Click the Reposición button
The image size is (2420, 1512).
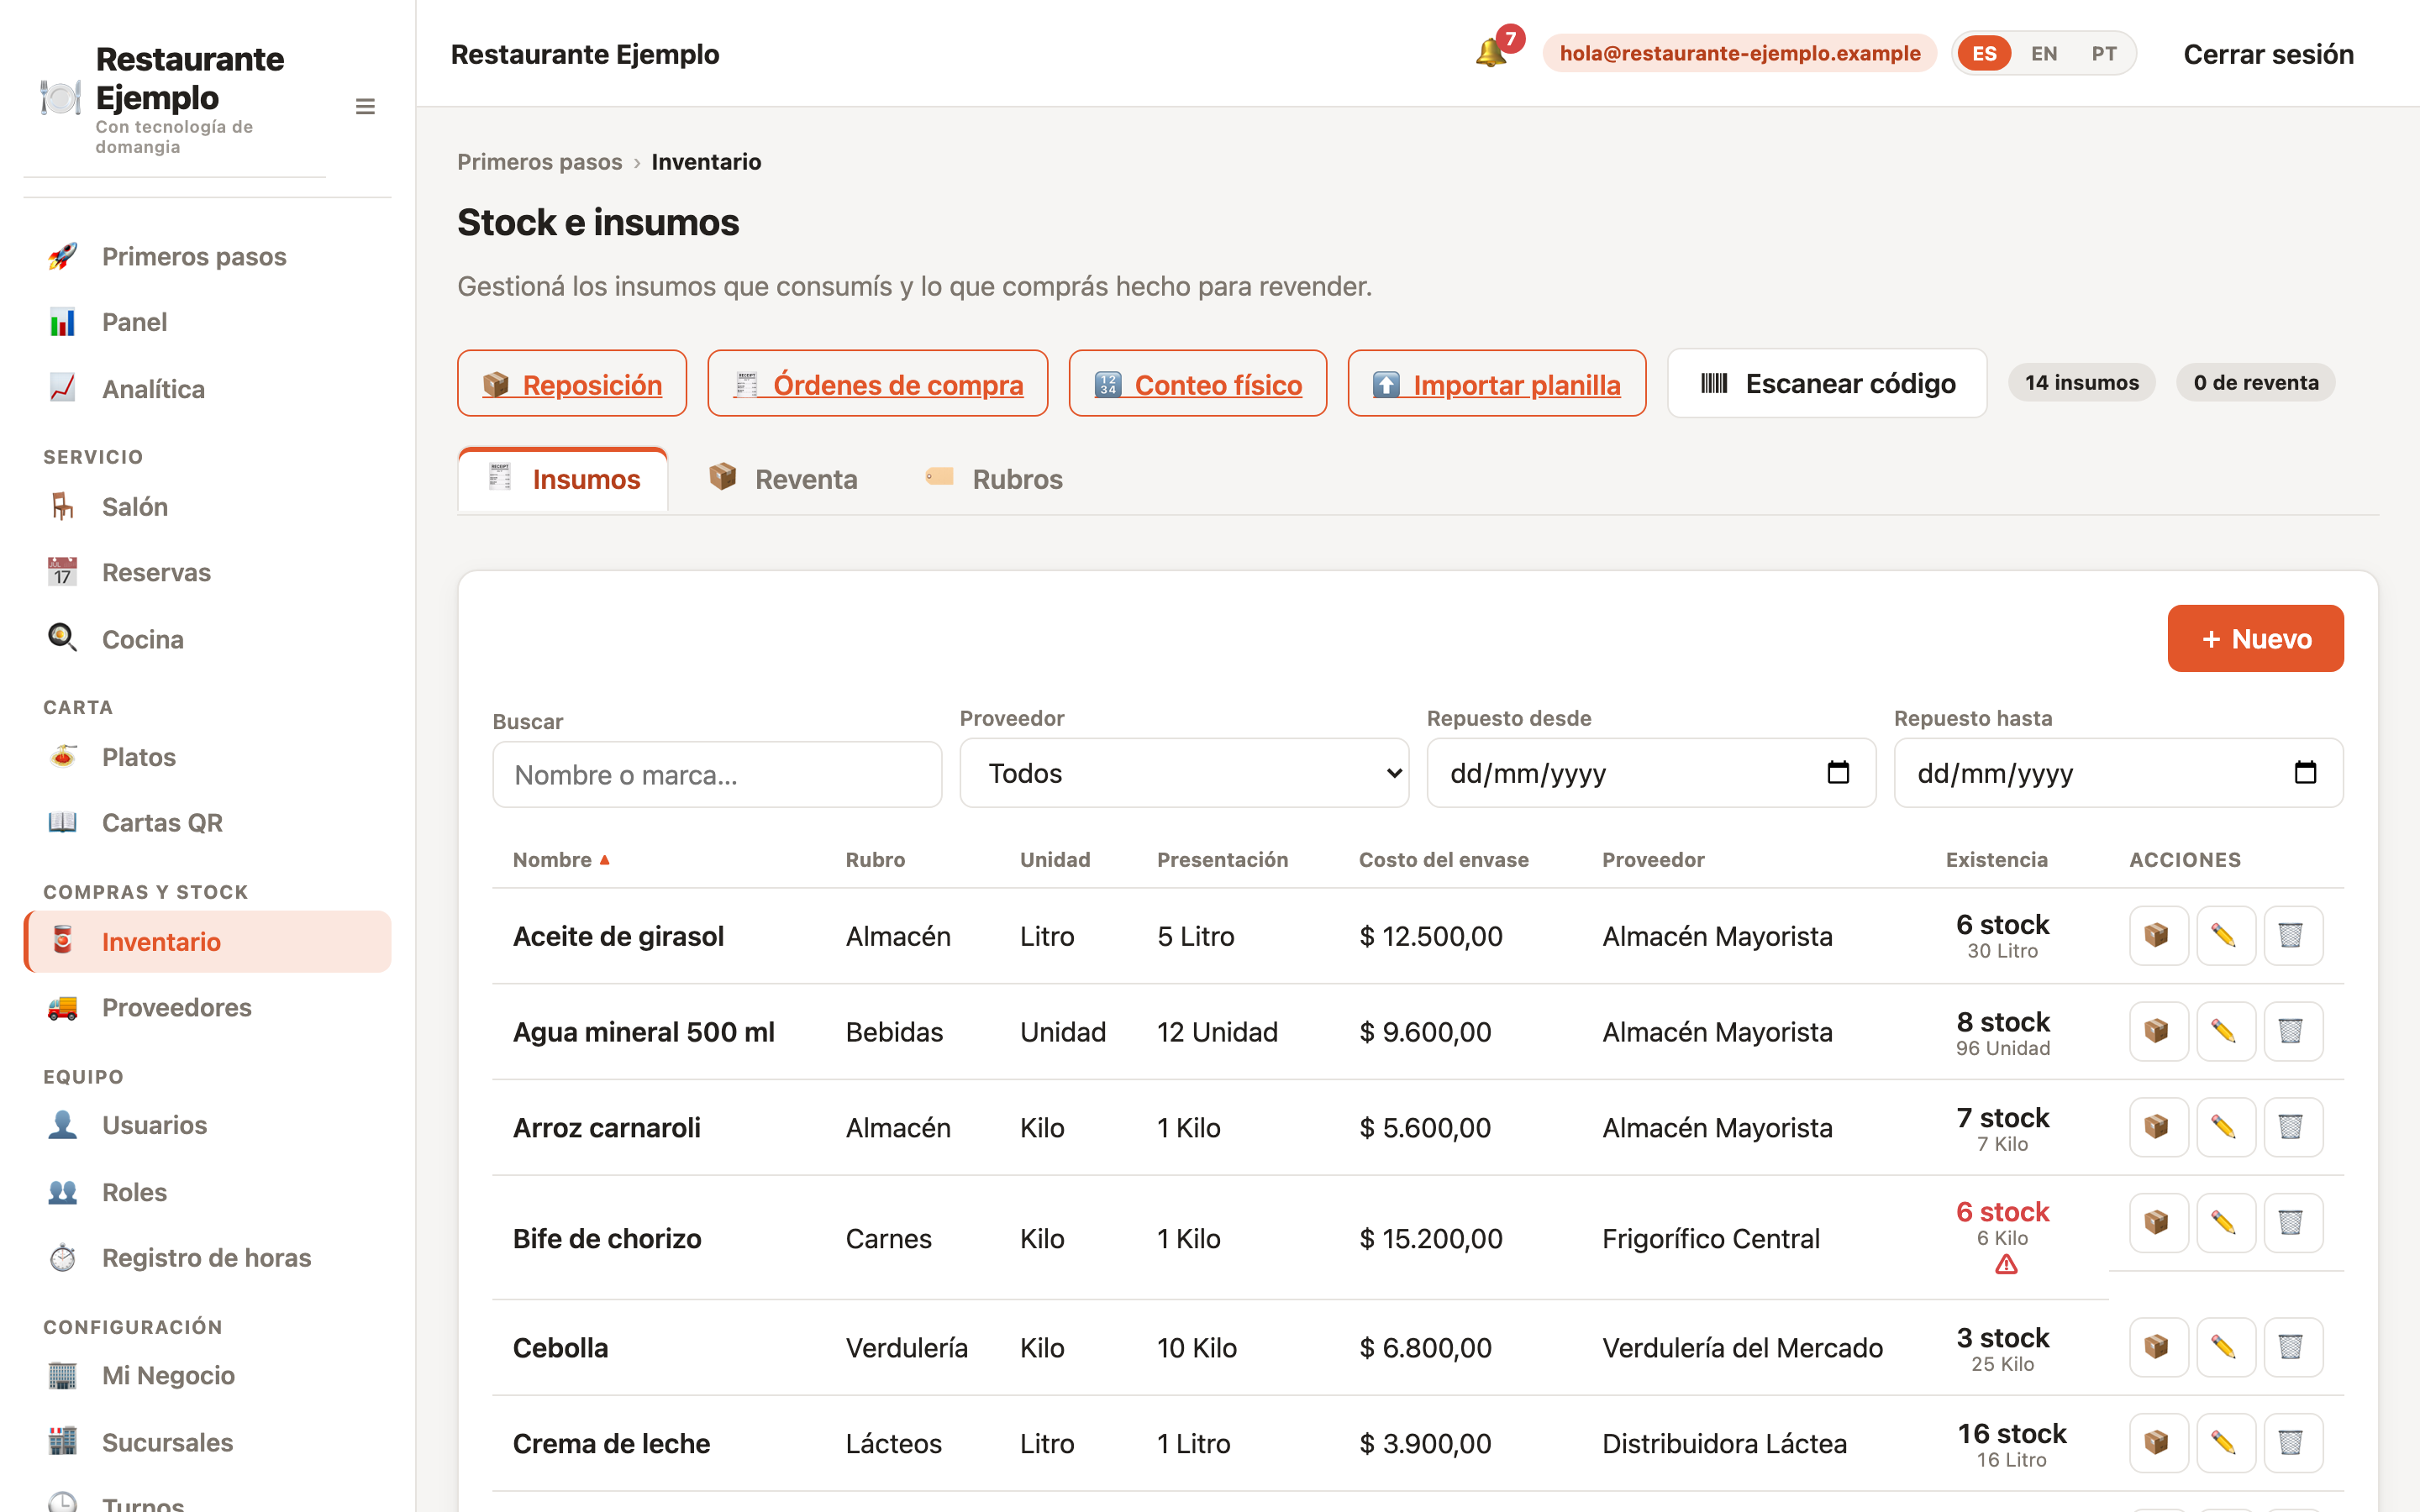[572, 383]
